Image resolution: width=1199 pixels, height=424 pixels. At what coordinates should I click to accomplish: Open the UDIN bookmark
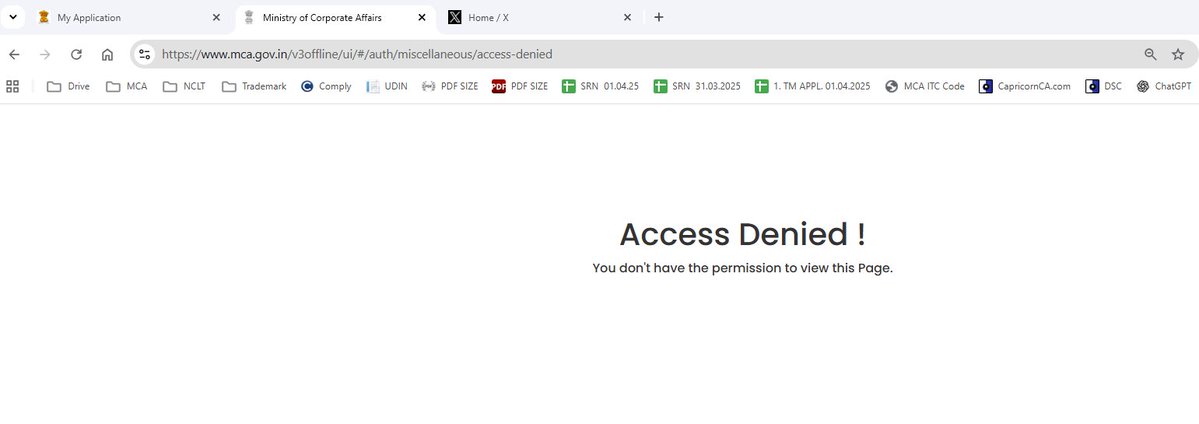tap(387, 86)
